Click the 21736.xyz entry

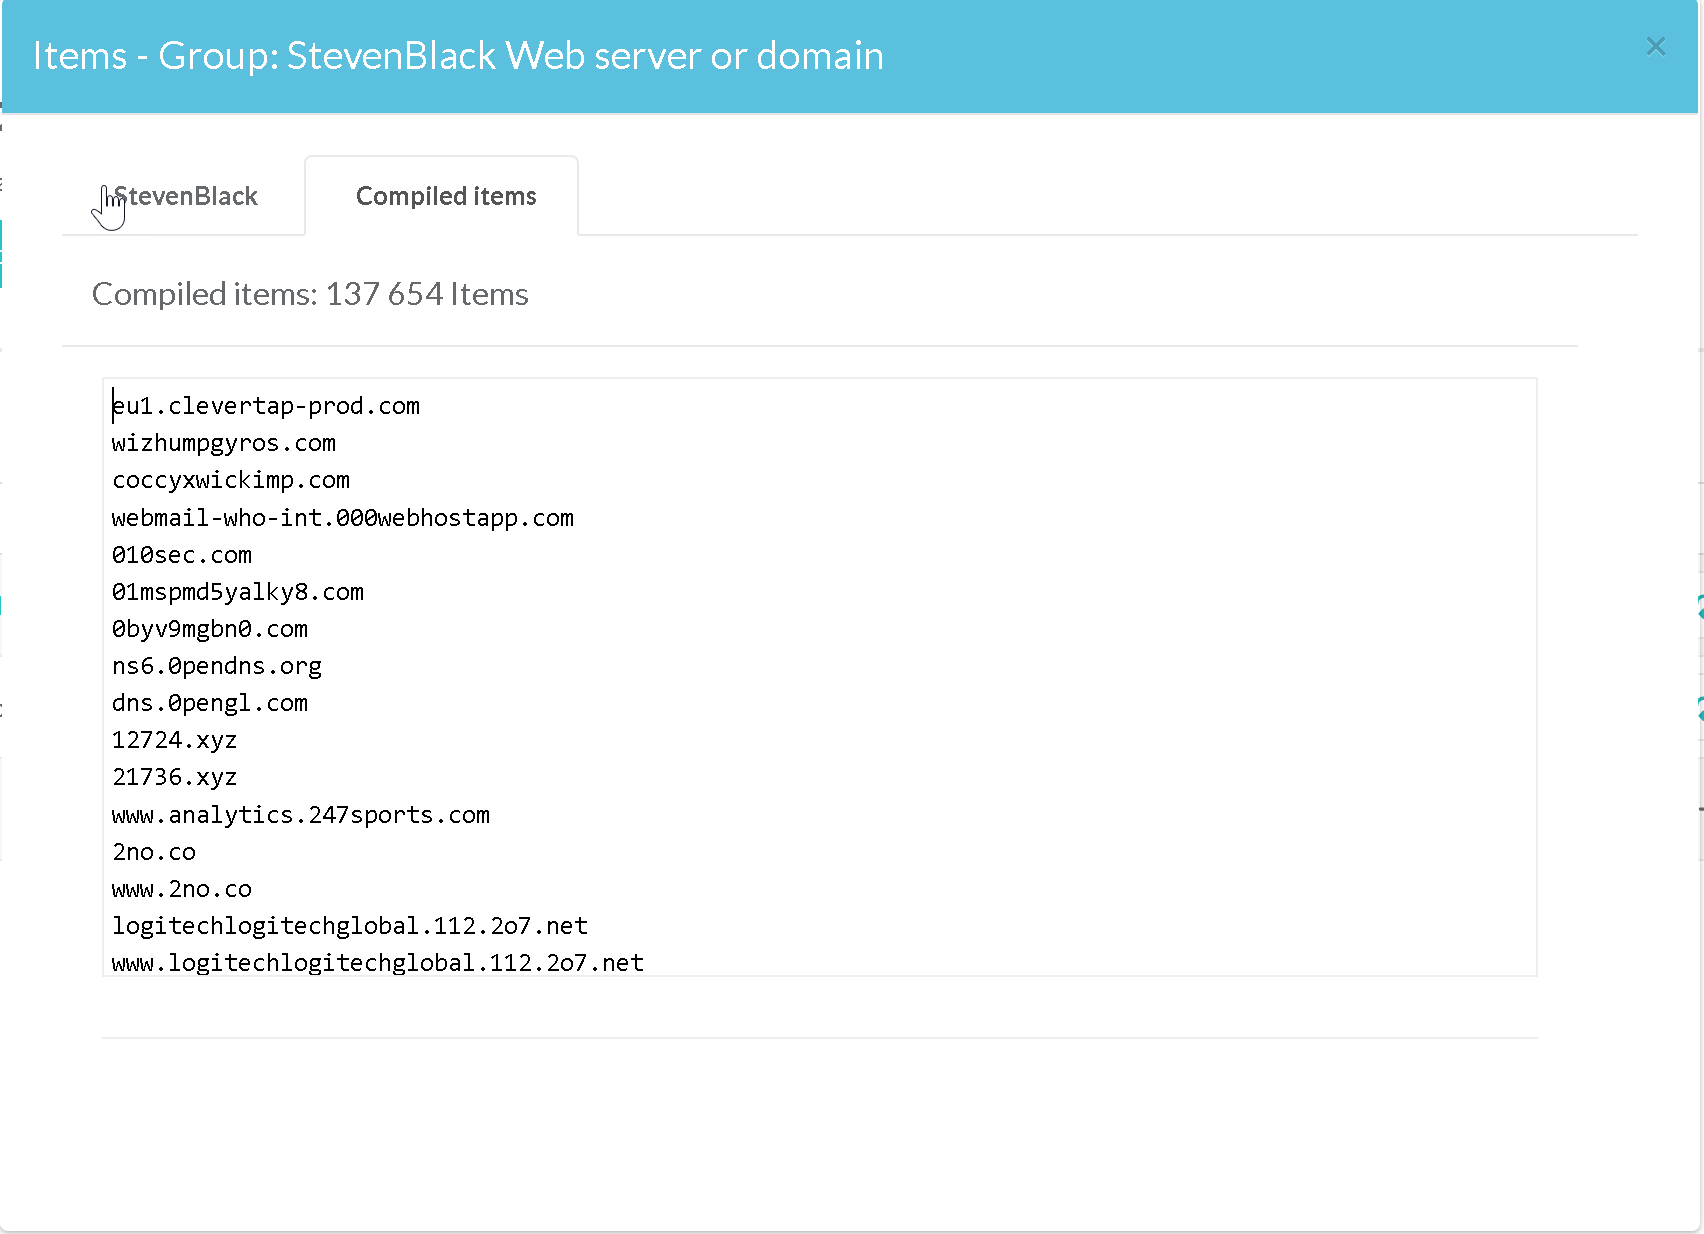click(175, 777)
